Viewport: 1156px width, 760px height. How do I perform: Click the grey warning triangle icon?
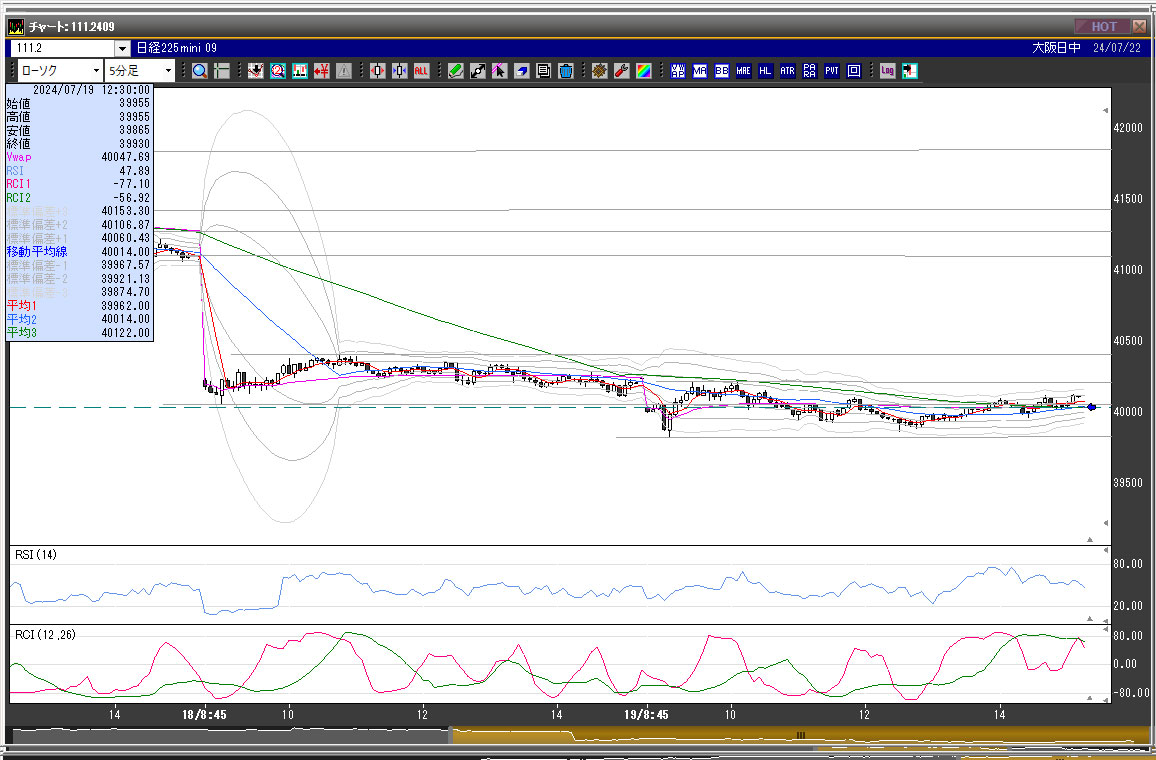344,71
